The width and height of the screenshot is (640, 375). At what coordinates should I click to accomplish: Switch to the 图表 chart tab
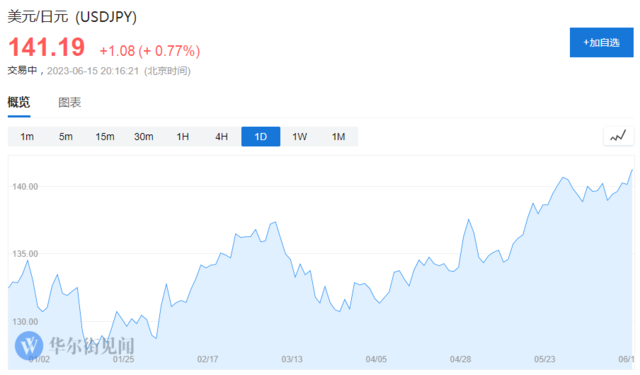(x=70, y=102)
